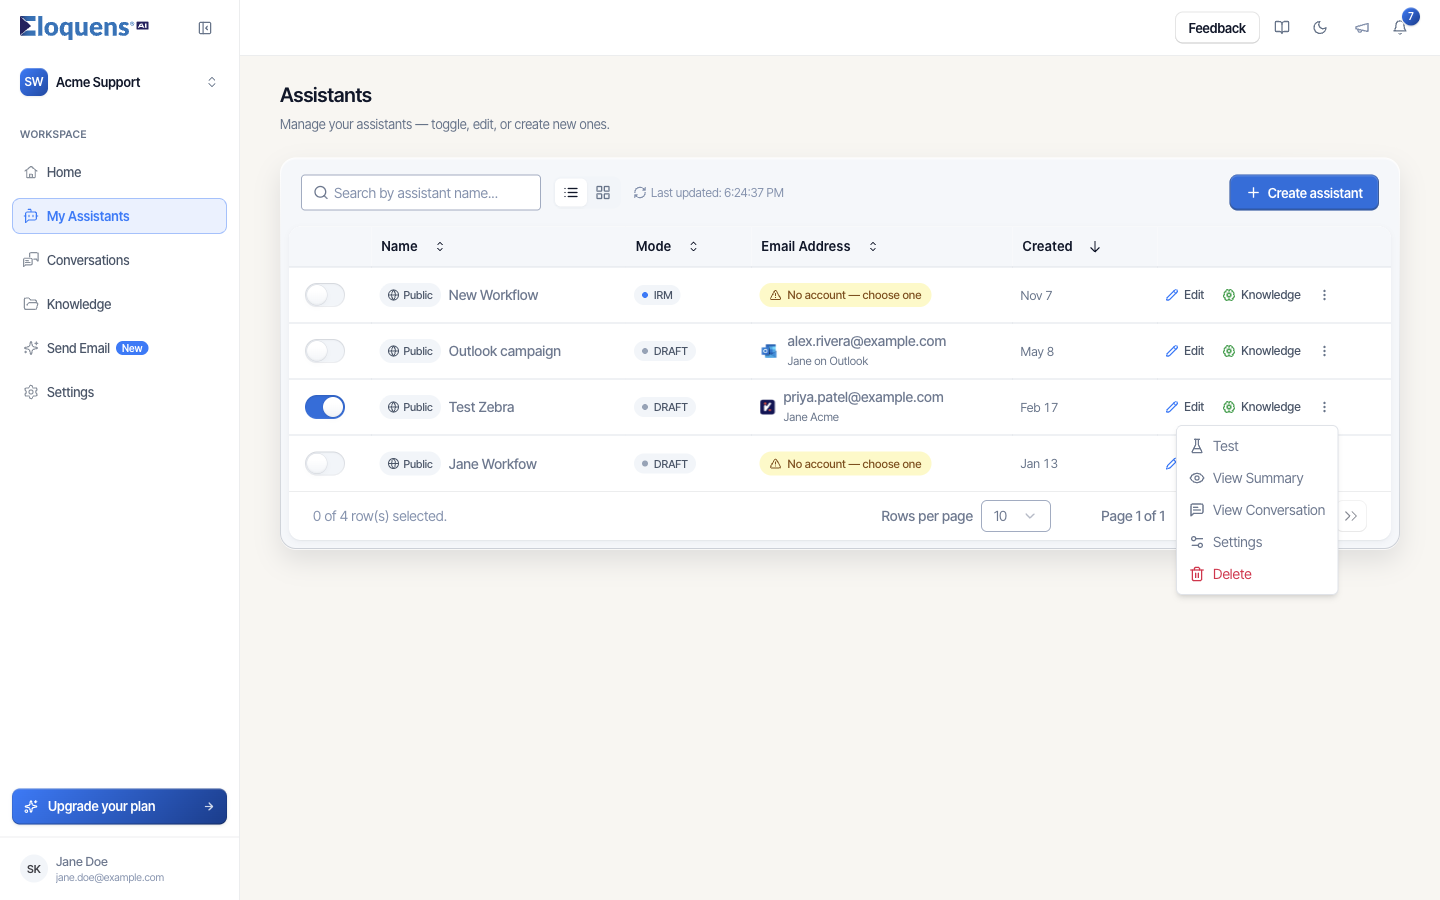
Task: Choose View Conversation in context menu
Action: [x=1257, y=510]
